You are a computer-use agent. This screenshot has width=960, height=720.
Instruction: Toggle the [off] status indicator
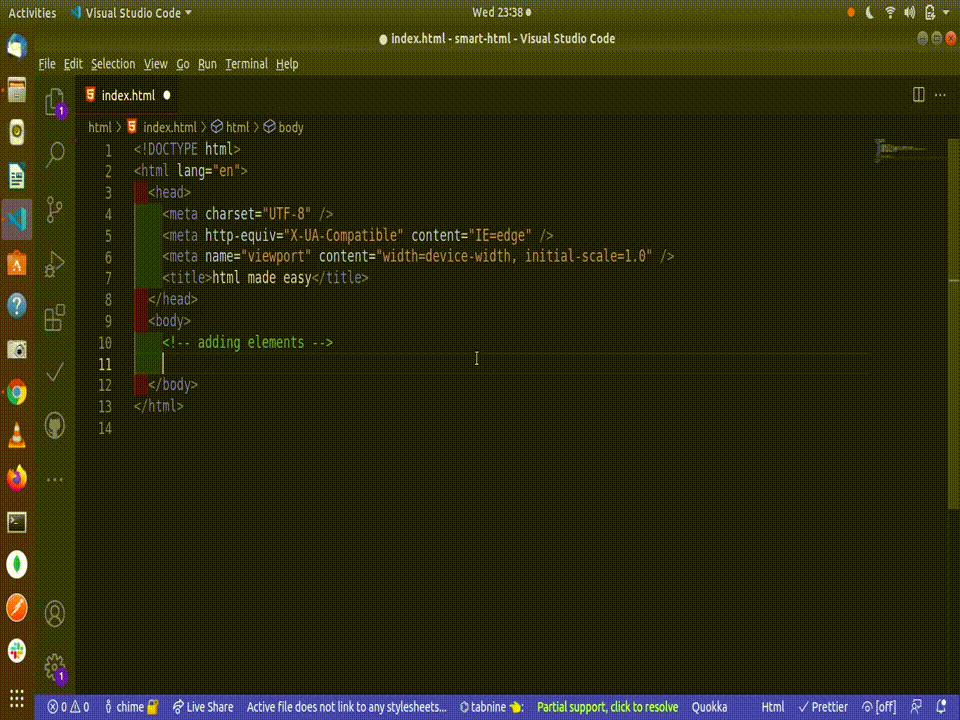click(879, 707)
